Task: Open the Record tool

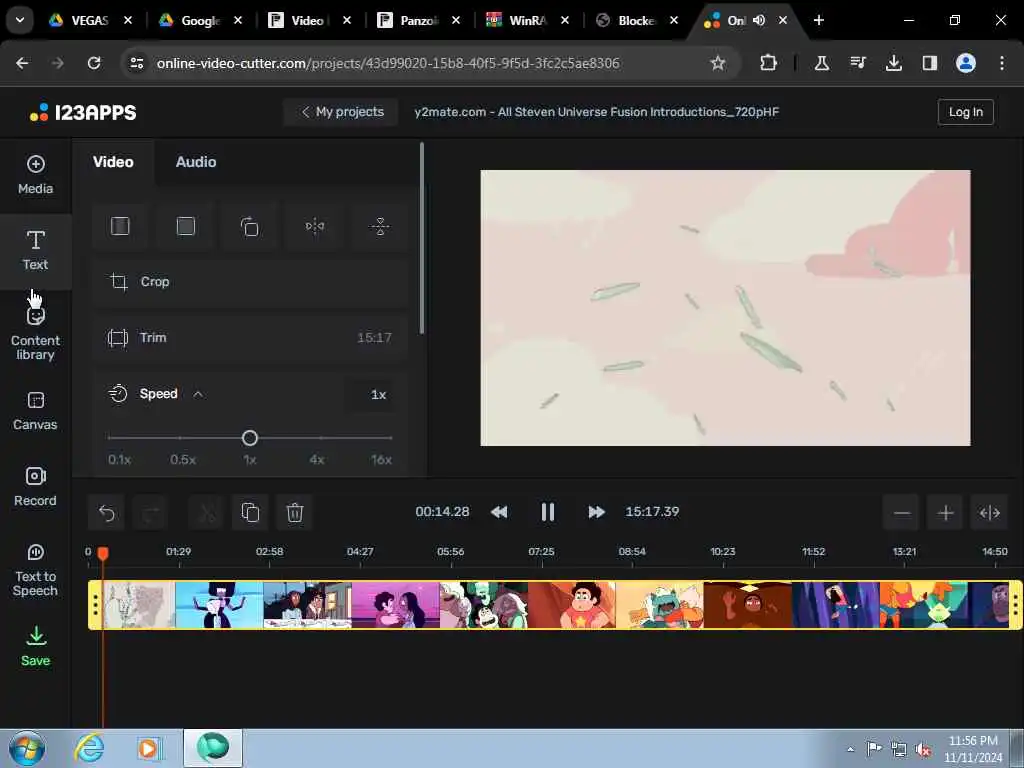Action: point(35,487)
